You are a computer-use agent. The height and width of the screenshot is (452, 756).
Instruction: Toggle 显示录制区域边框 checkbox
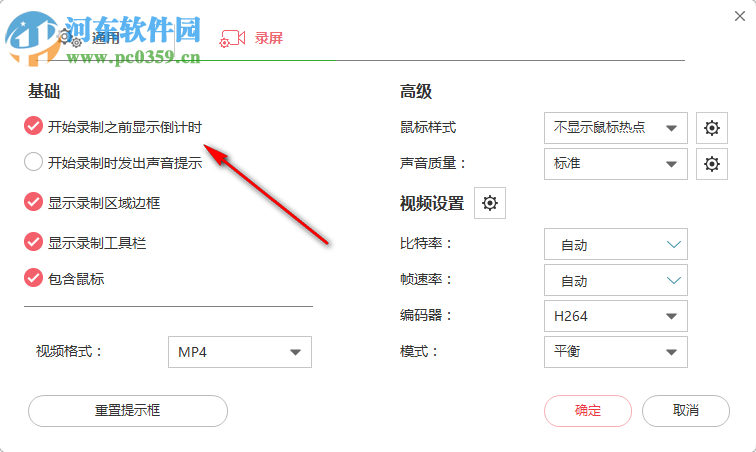(33, 202)
